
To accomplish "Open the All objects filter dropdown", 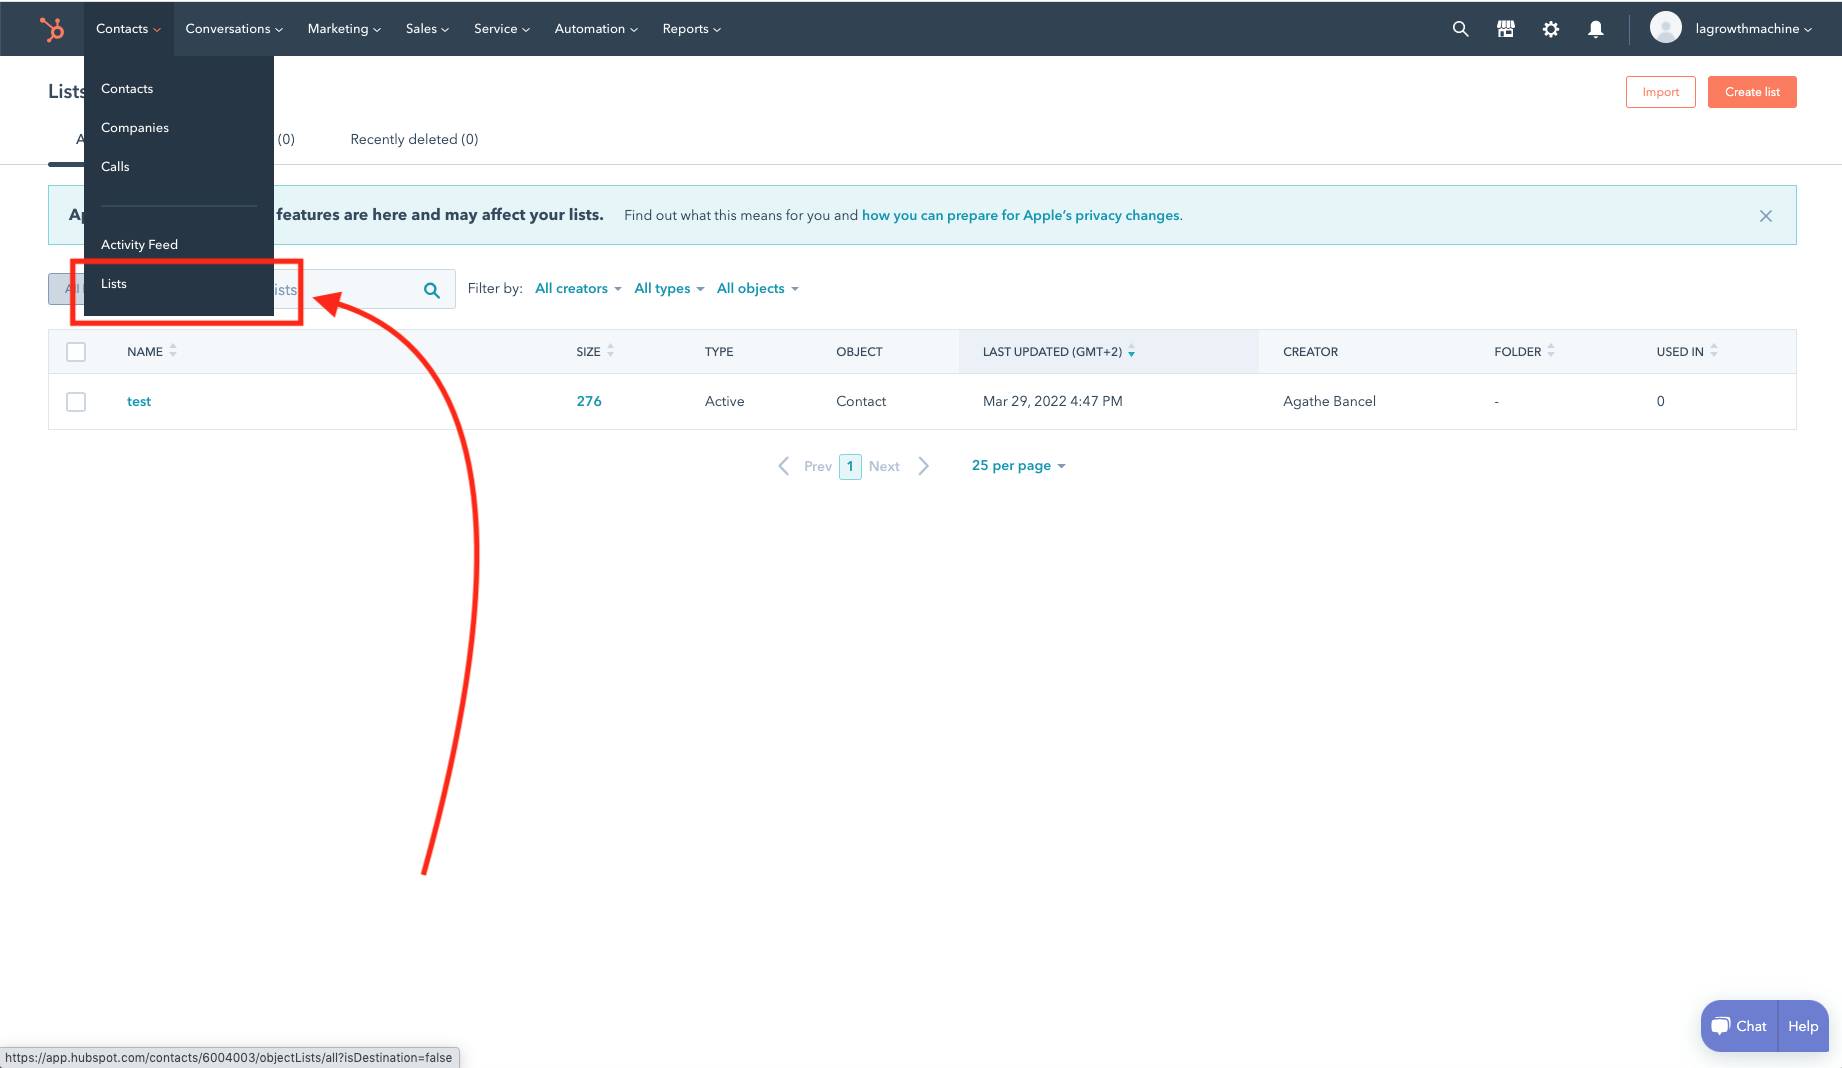I will point(757,289).
